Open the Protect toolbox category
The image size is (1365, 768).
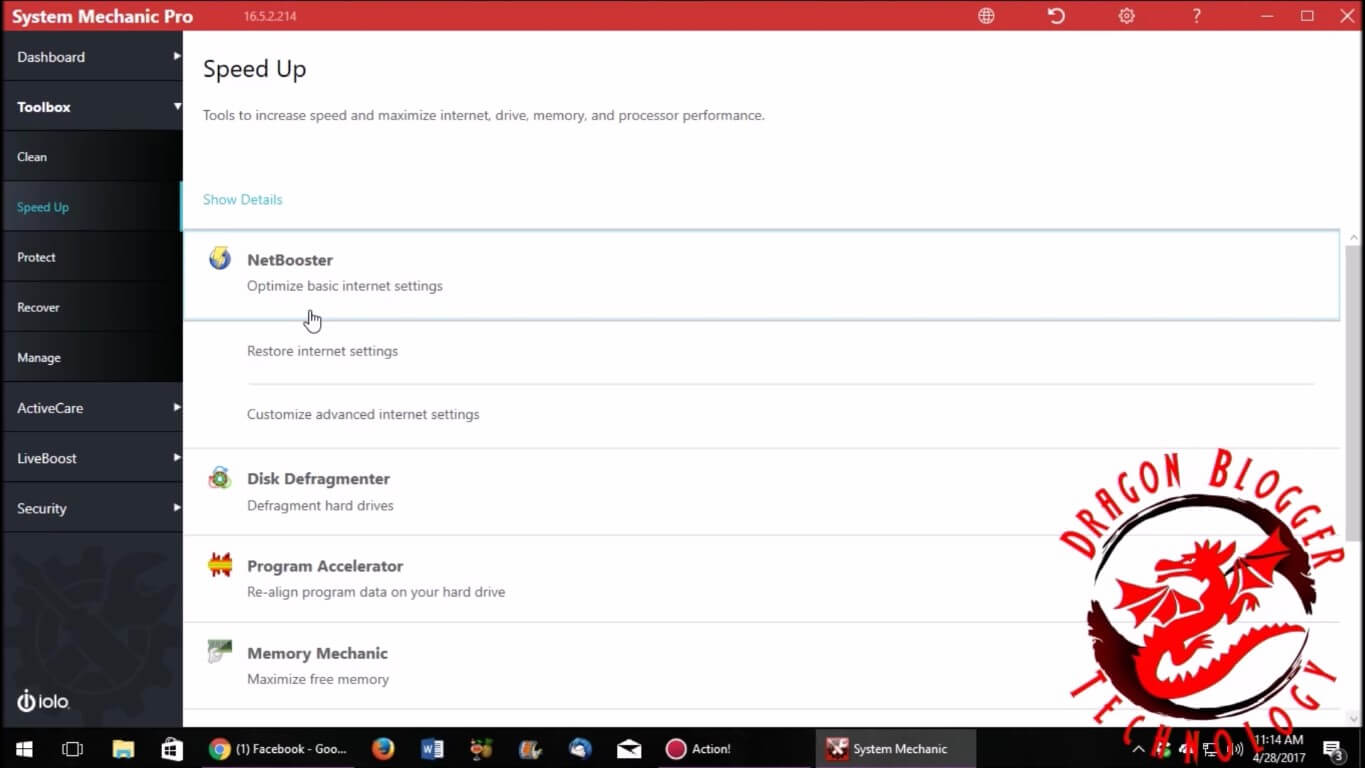coord(37,257)
